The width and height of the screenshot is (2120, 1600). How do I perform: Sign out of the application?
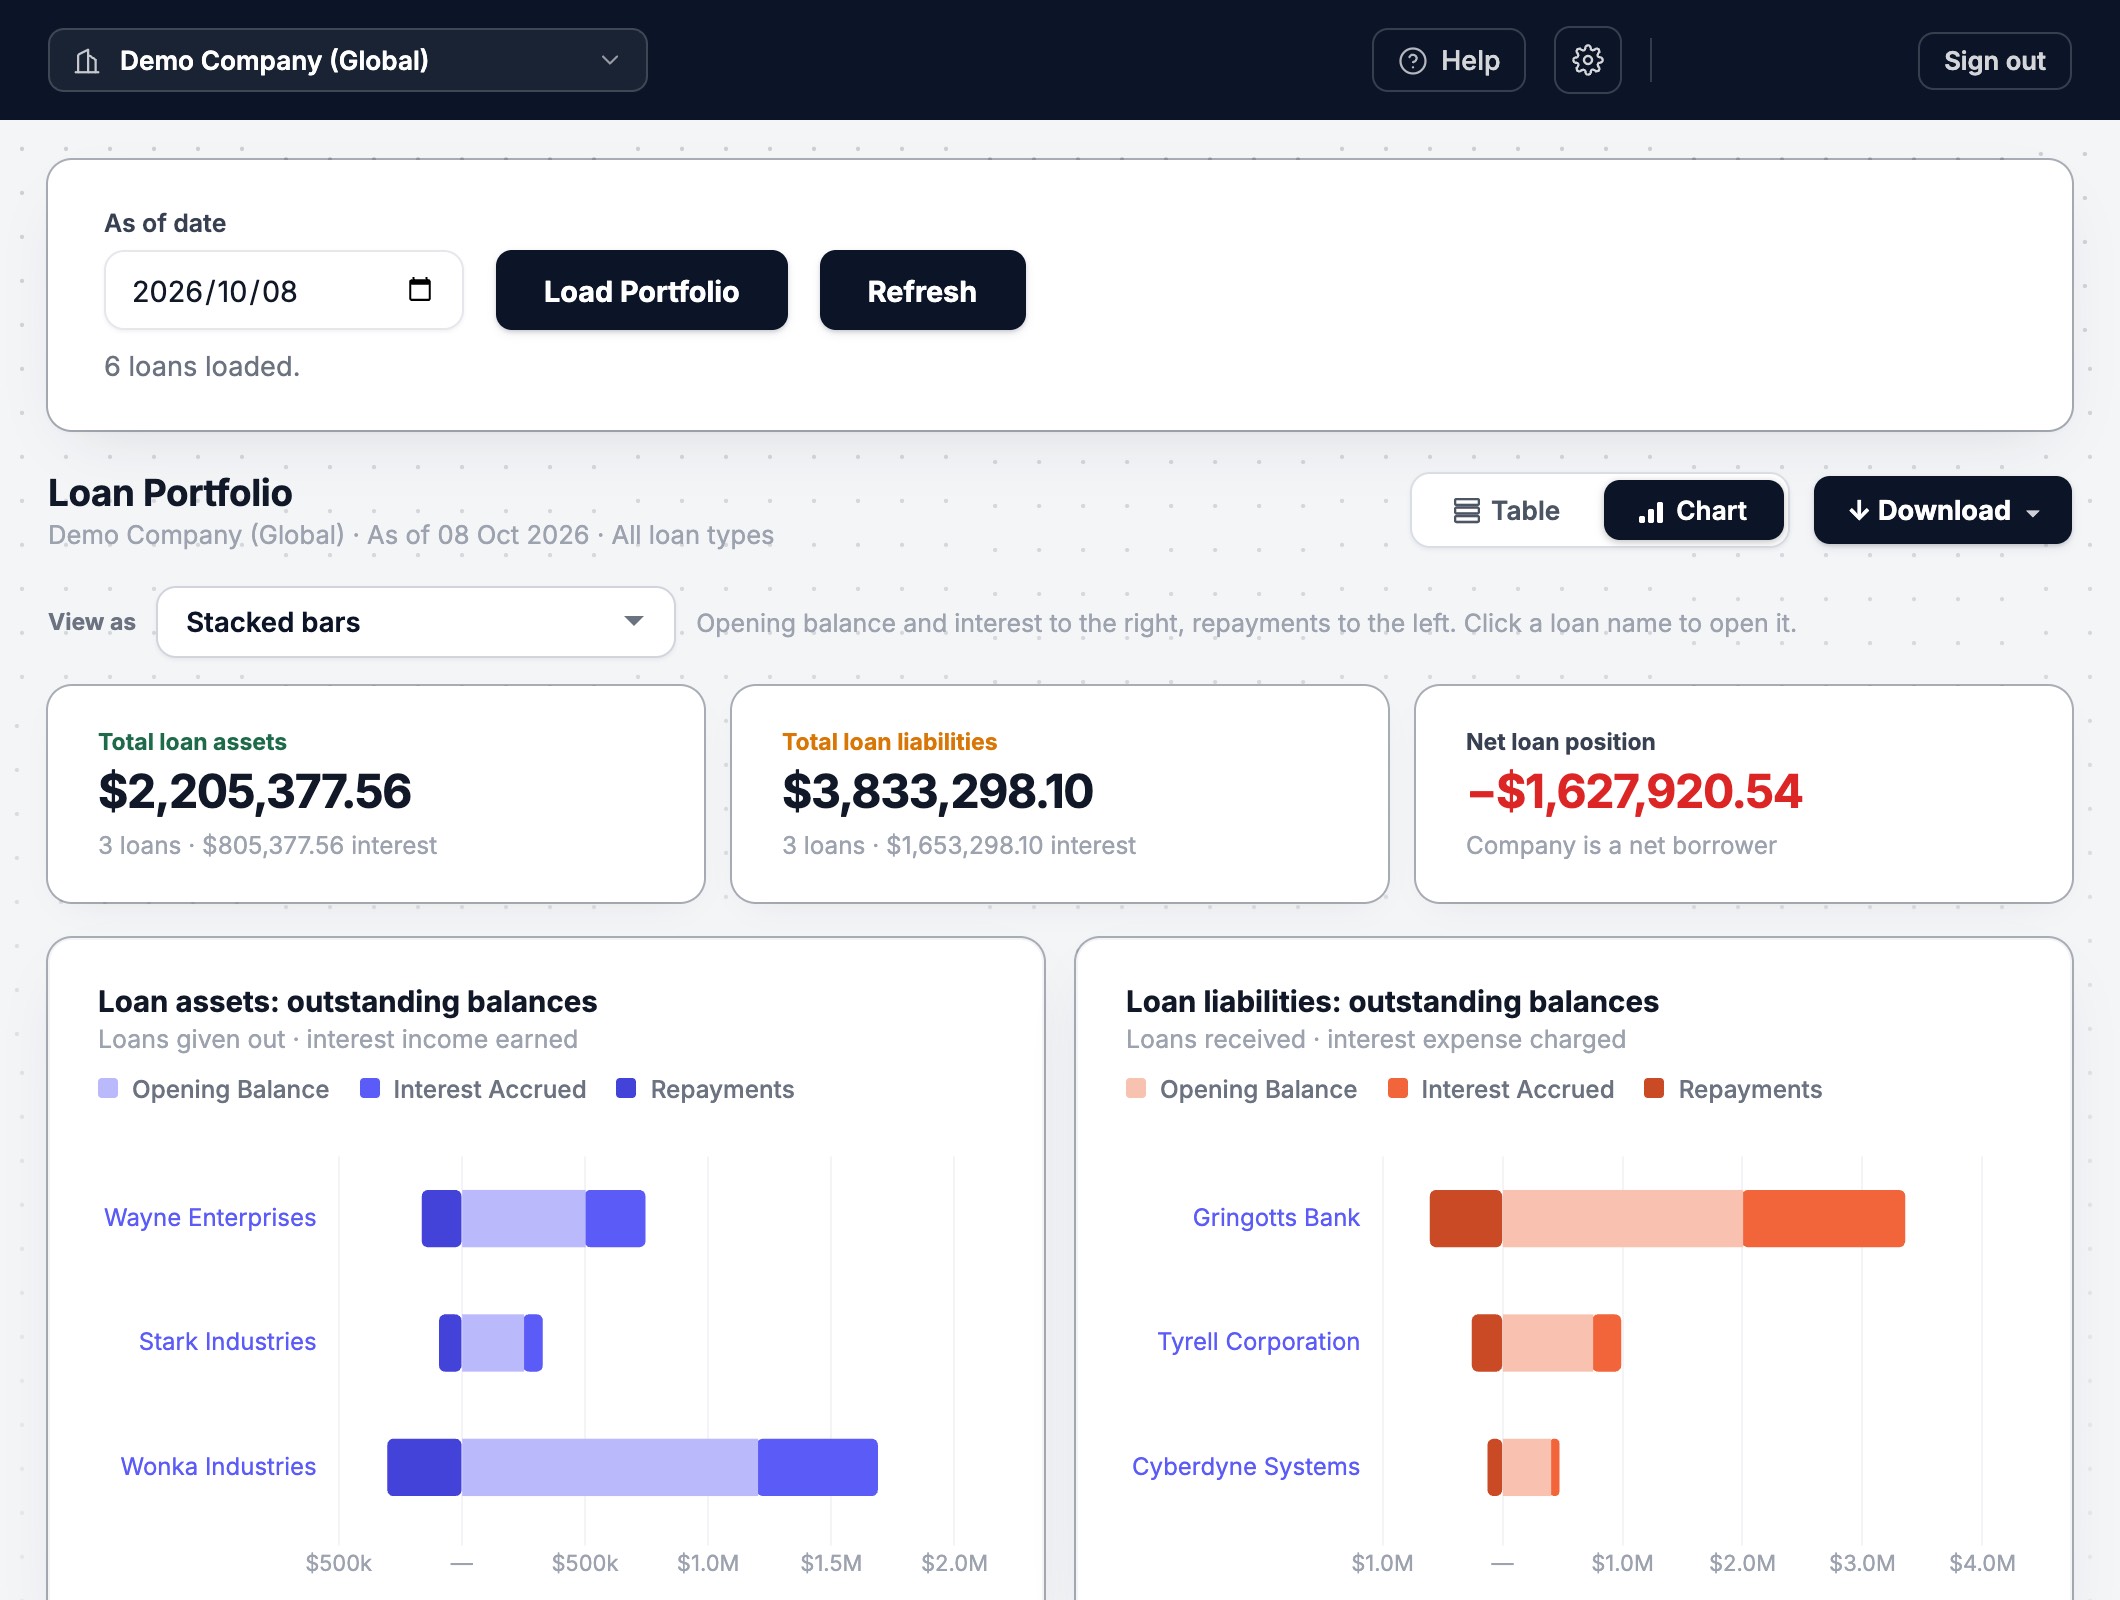[1994, 61]
